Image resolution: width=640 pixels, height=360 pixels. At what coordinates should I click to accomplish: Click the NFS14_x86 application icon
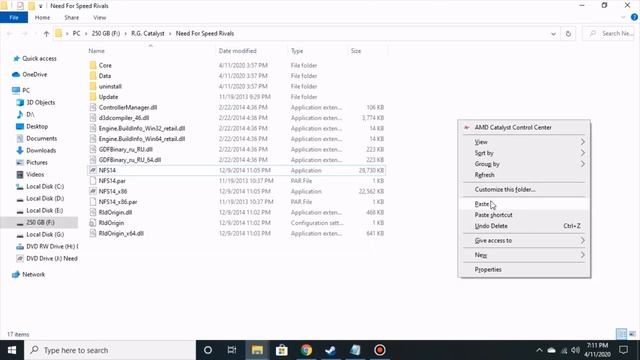click(x=93, y=191)
